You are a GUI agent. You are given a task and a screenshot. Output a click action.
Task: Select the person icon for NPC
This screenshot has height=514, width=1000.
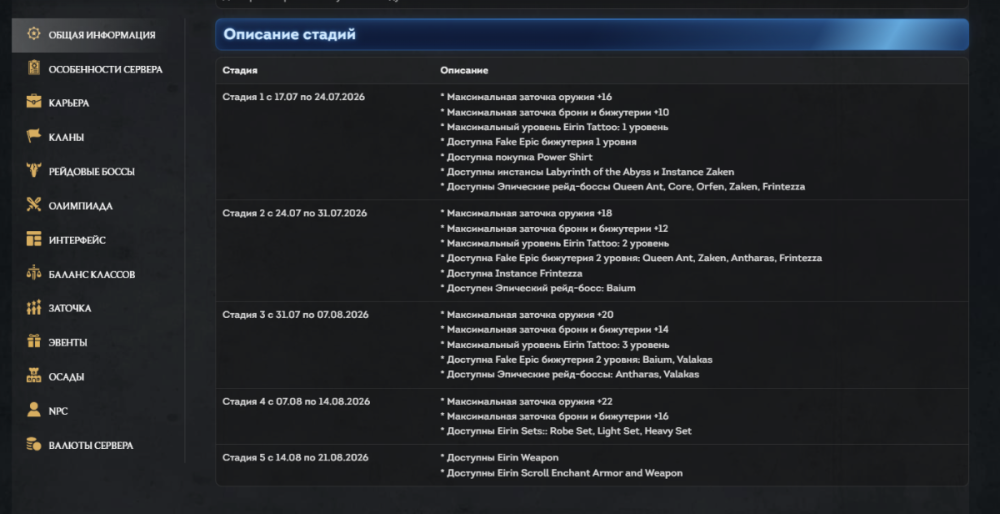click(x=34, y=411)
